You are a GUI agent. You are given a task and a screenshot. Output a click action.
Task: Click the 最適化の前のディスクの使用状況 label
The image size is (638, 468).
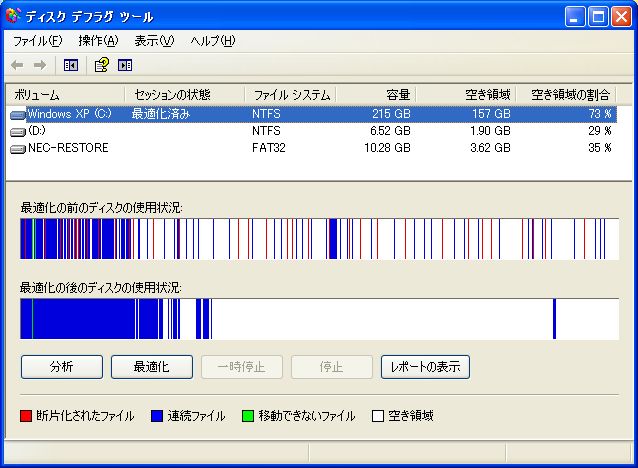[x=101, y=208]
